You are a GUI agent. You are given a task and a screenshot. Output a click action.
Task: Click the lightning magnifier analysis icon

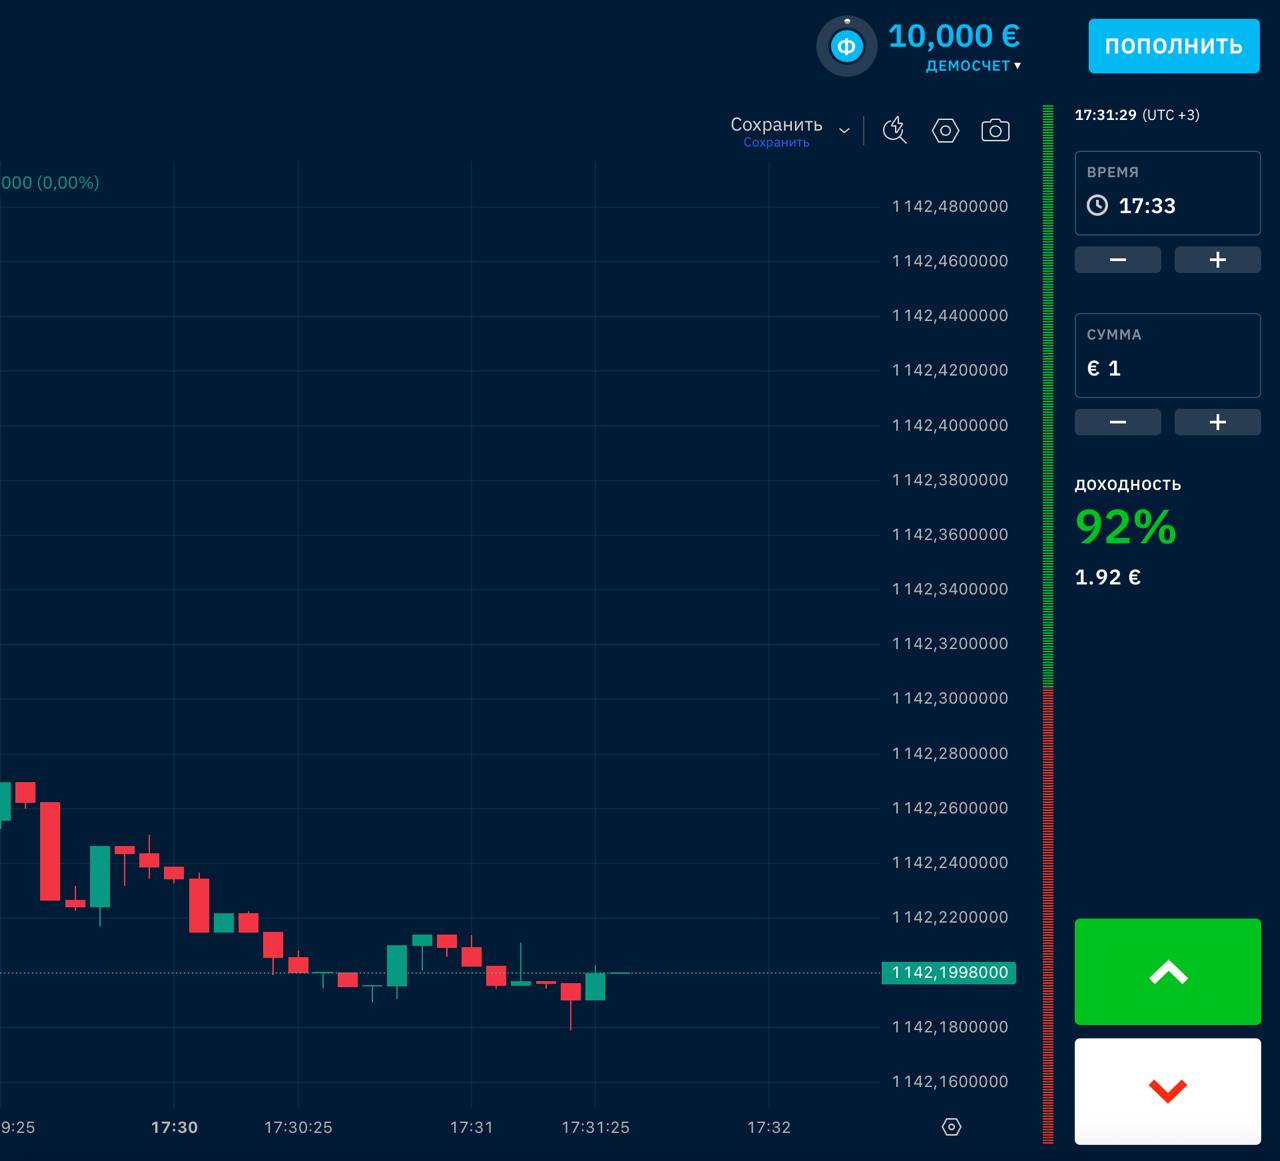[893, 130]
